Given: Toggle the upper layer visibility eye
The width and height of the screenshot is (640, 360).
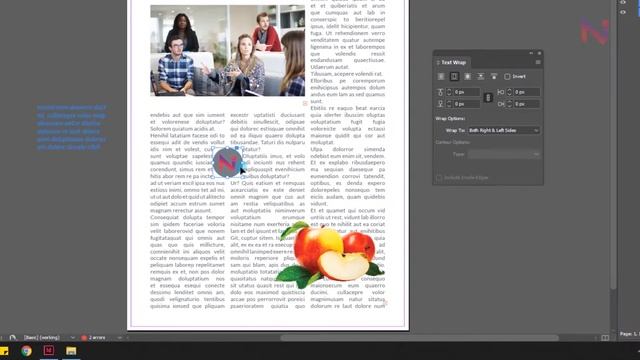Looking at the screenshot, I should (x=623, y=2).
